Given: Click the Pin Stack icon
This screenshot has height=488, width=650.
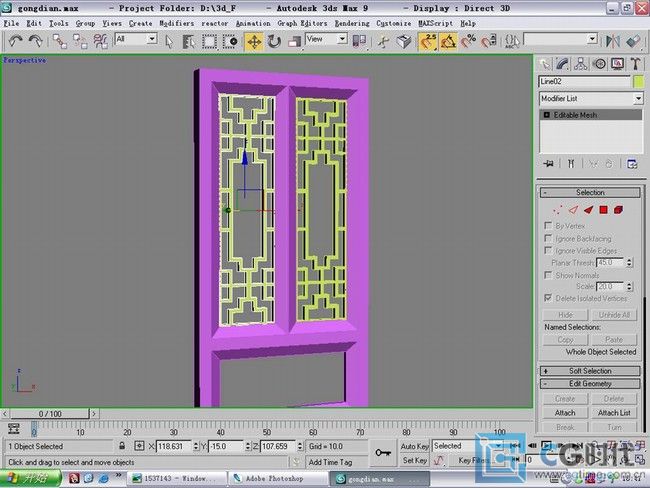Looking at the screenshot, I should [548, 163].
